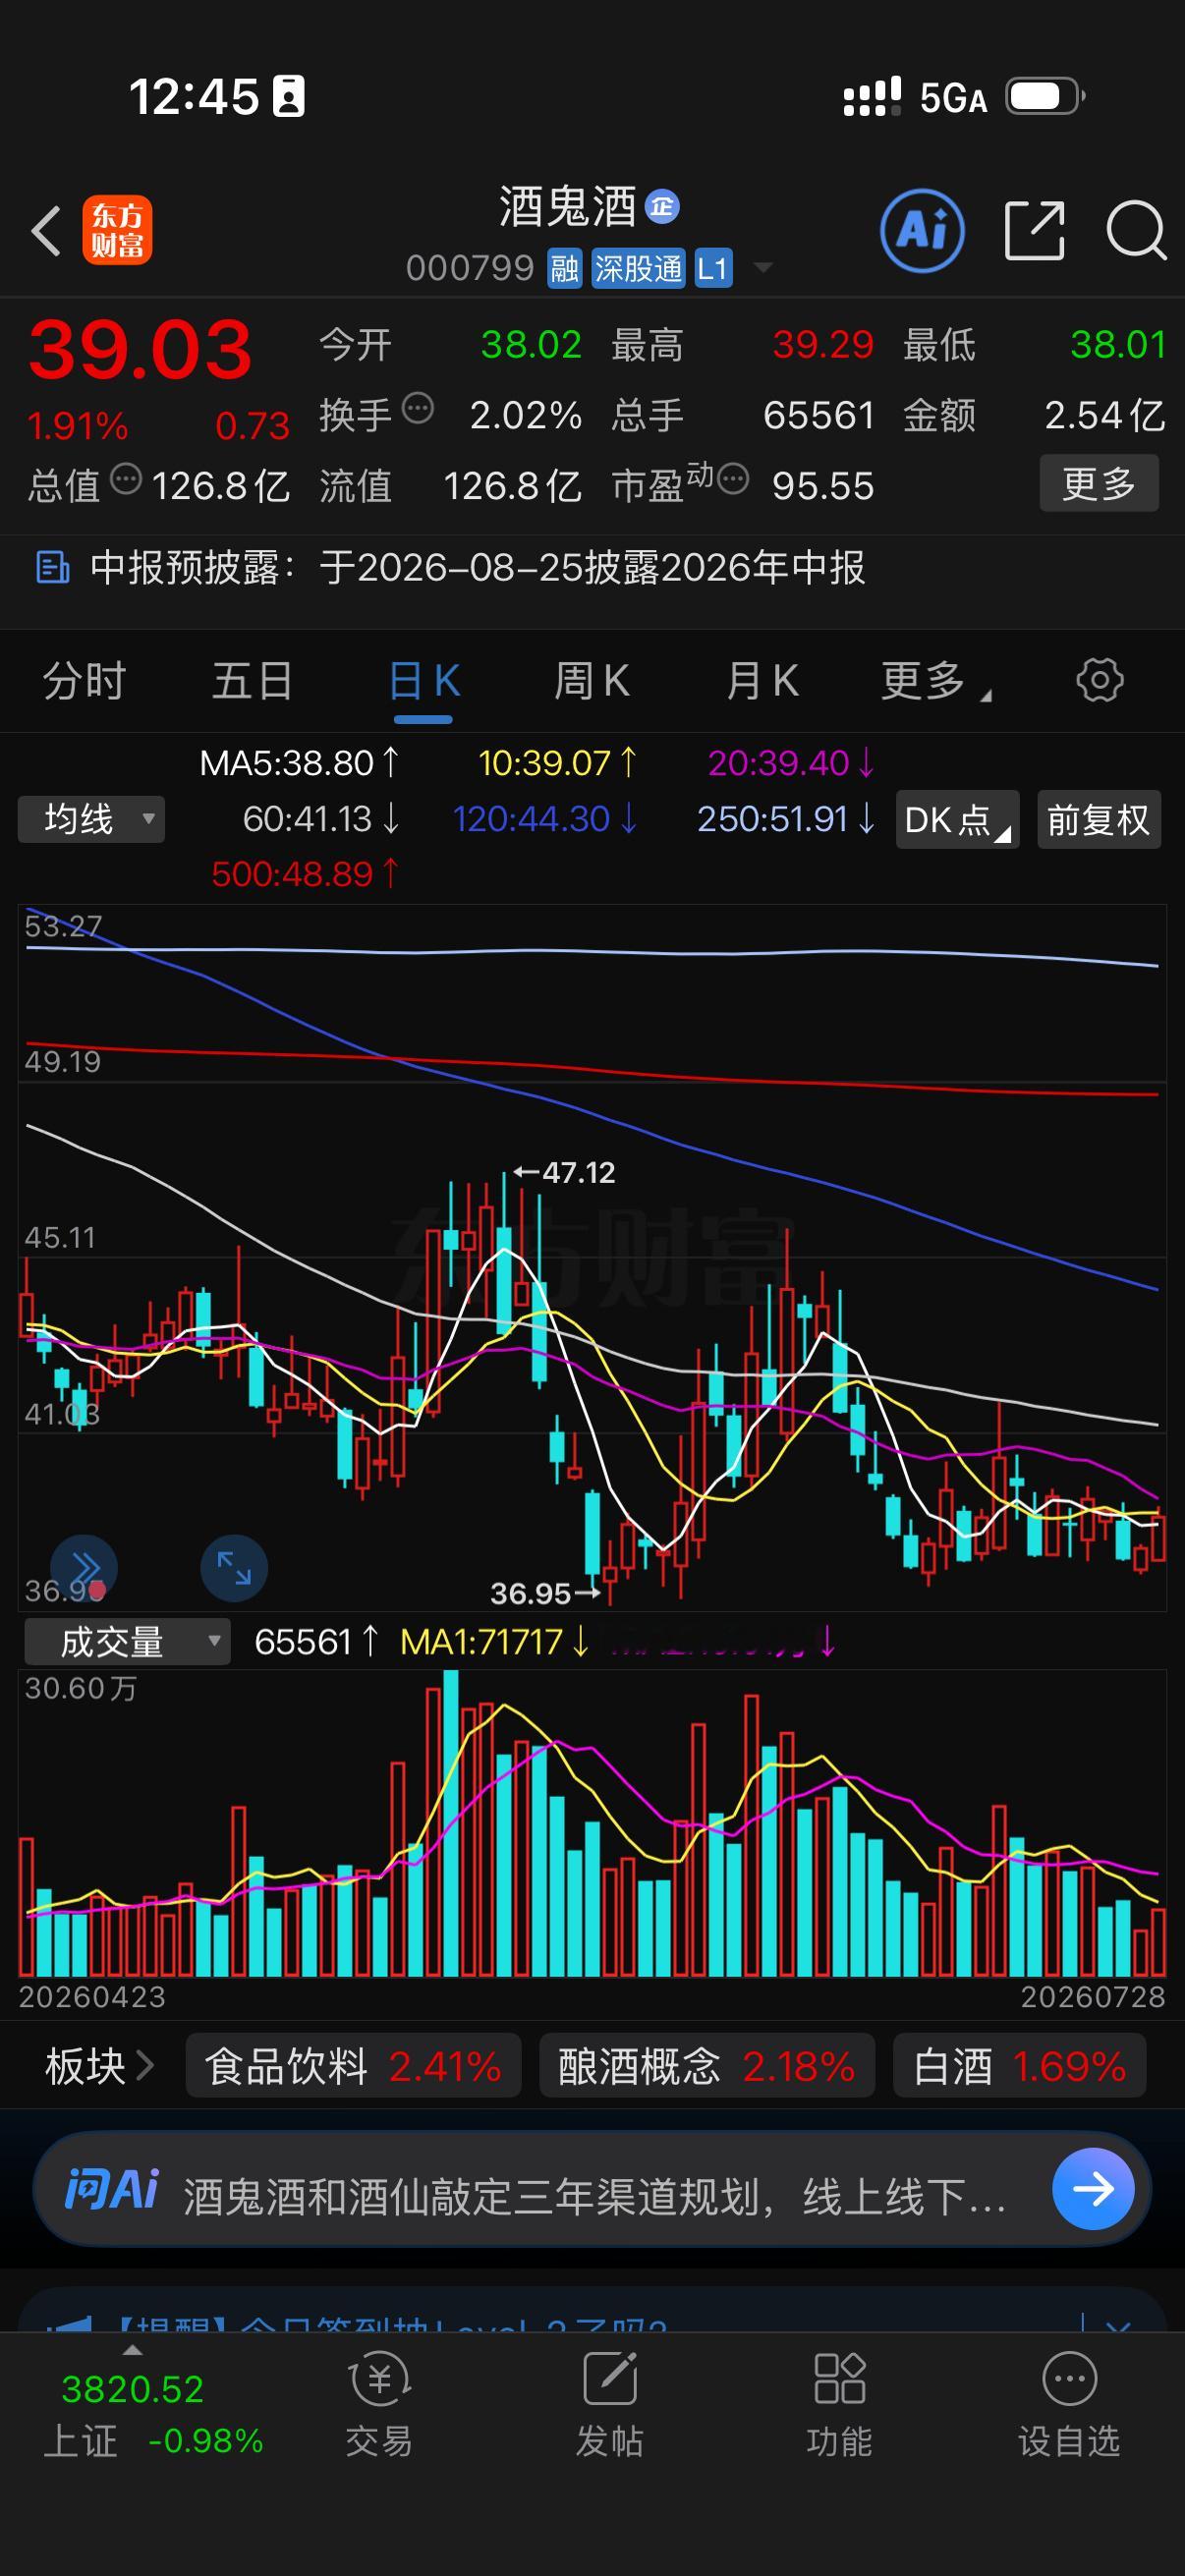
Task: Tap the 20260728 end date label
Action: (1093, 1997)
